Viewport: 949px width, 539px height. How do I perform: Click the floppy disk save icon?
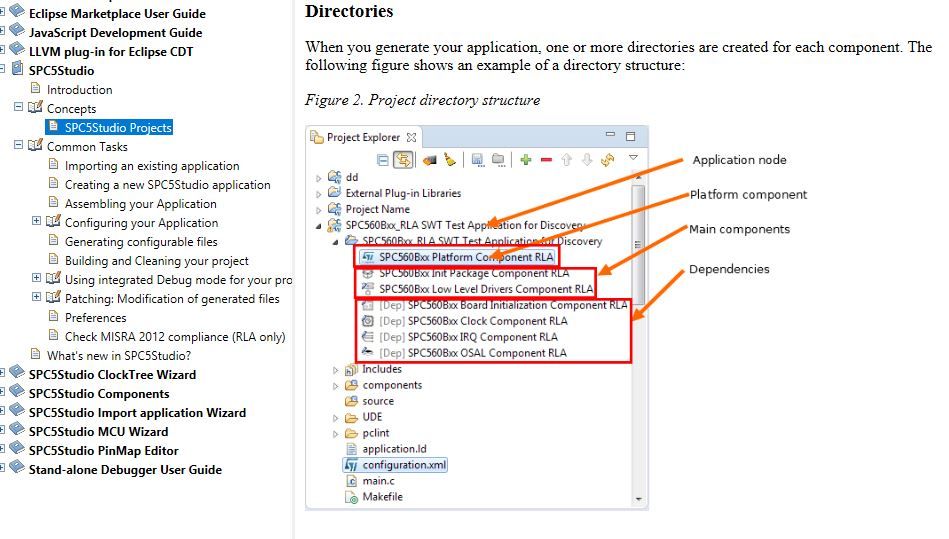pos(478,160)
